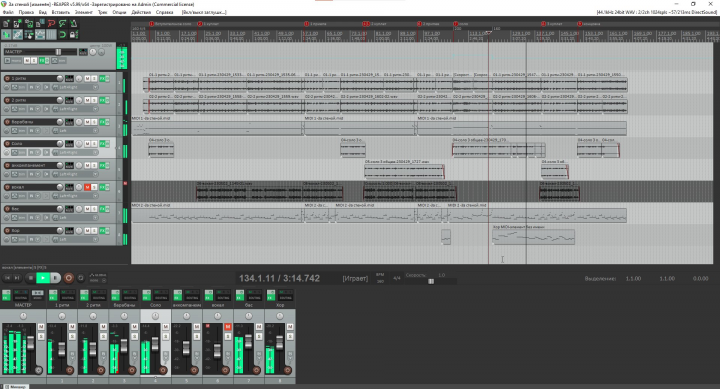
Task: Open FX chain of Соло track in track panel
Action: [102, 144]
